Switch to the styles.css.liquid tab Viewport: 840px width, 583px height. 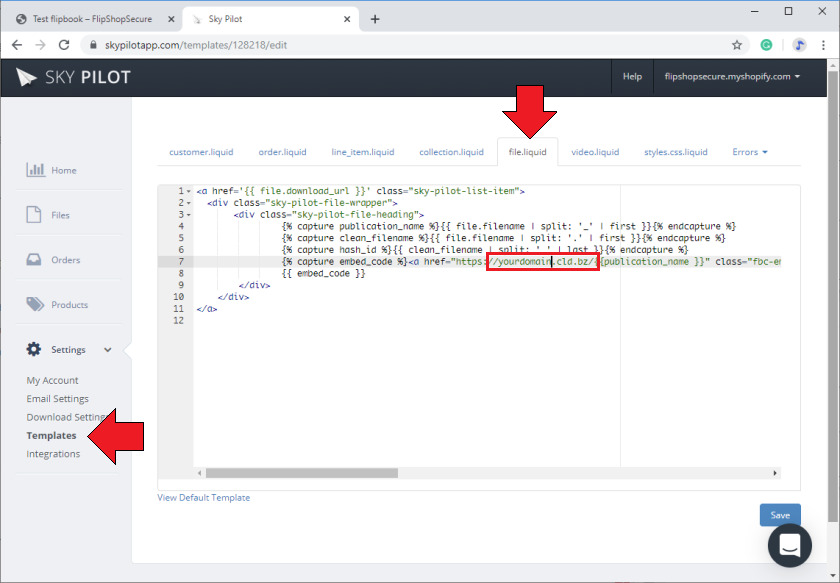tap(676, 152)
